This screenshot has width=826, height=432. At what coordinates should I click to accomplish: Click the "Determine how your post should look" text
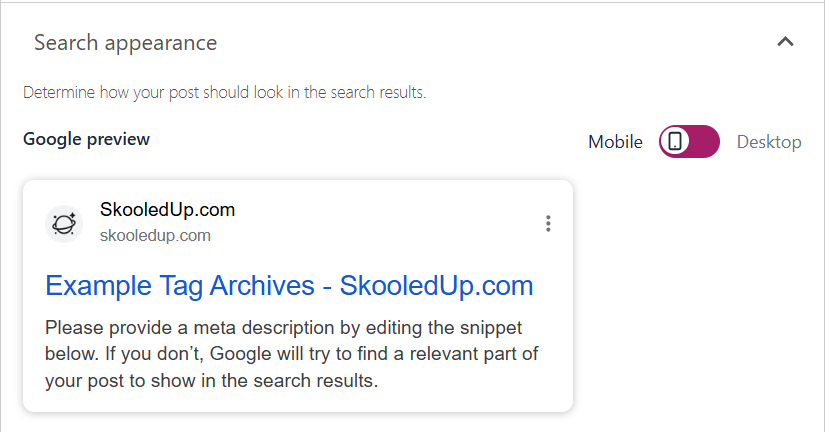(x=225, y=93)
